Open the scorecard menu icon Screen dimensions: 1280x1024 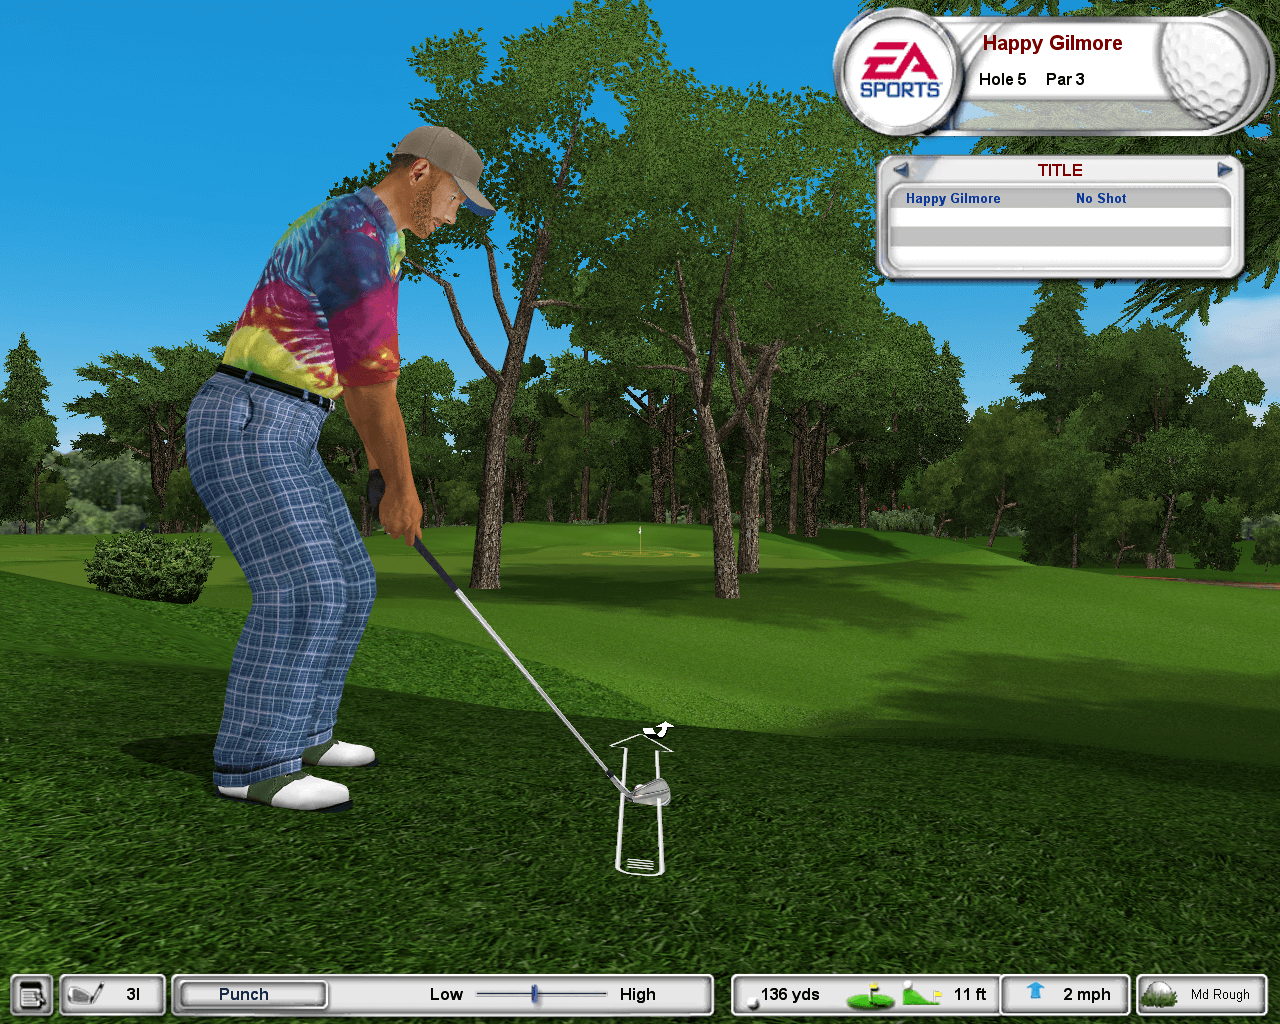[34, 995]
